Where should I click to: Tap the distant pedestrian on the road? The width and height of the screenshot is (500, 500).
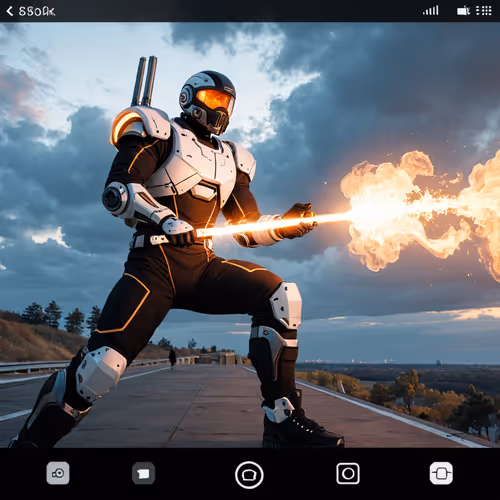click(172, 358)
